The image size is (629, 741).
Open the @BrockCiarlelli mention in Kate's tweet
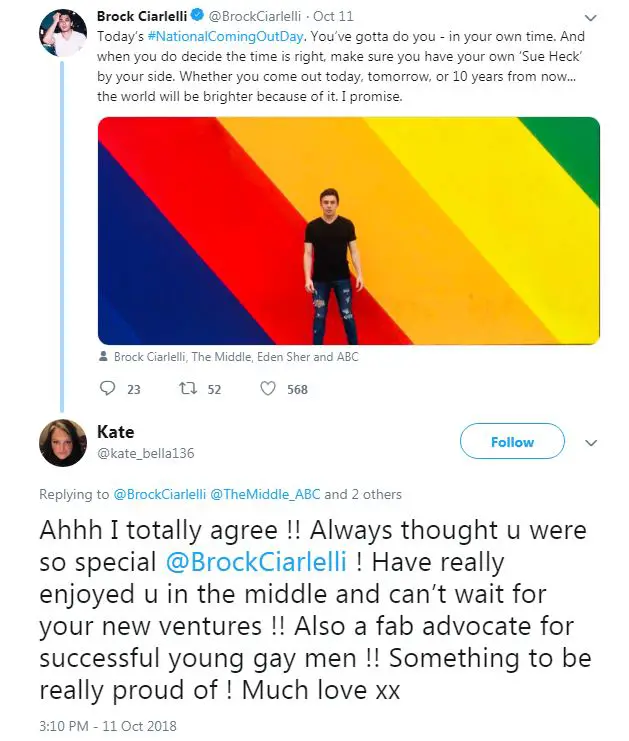257,562
